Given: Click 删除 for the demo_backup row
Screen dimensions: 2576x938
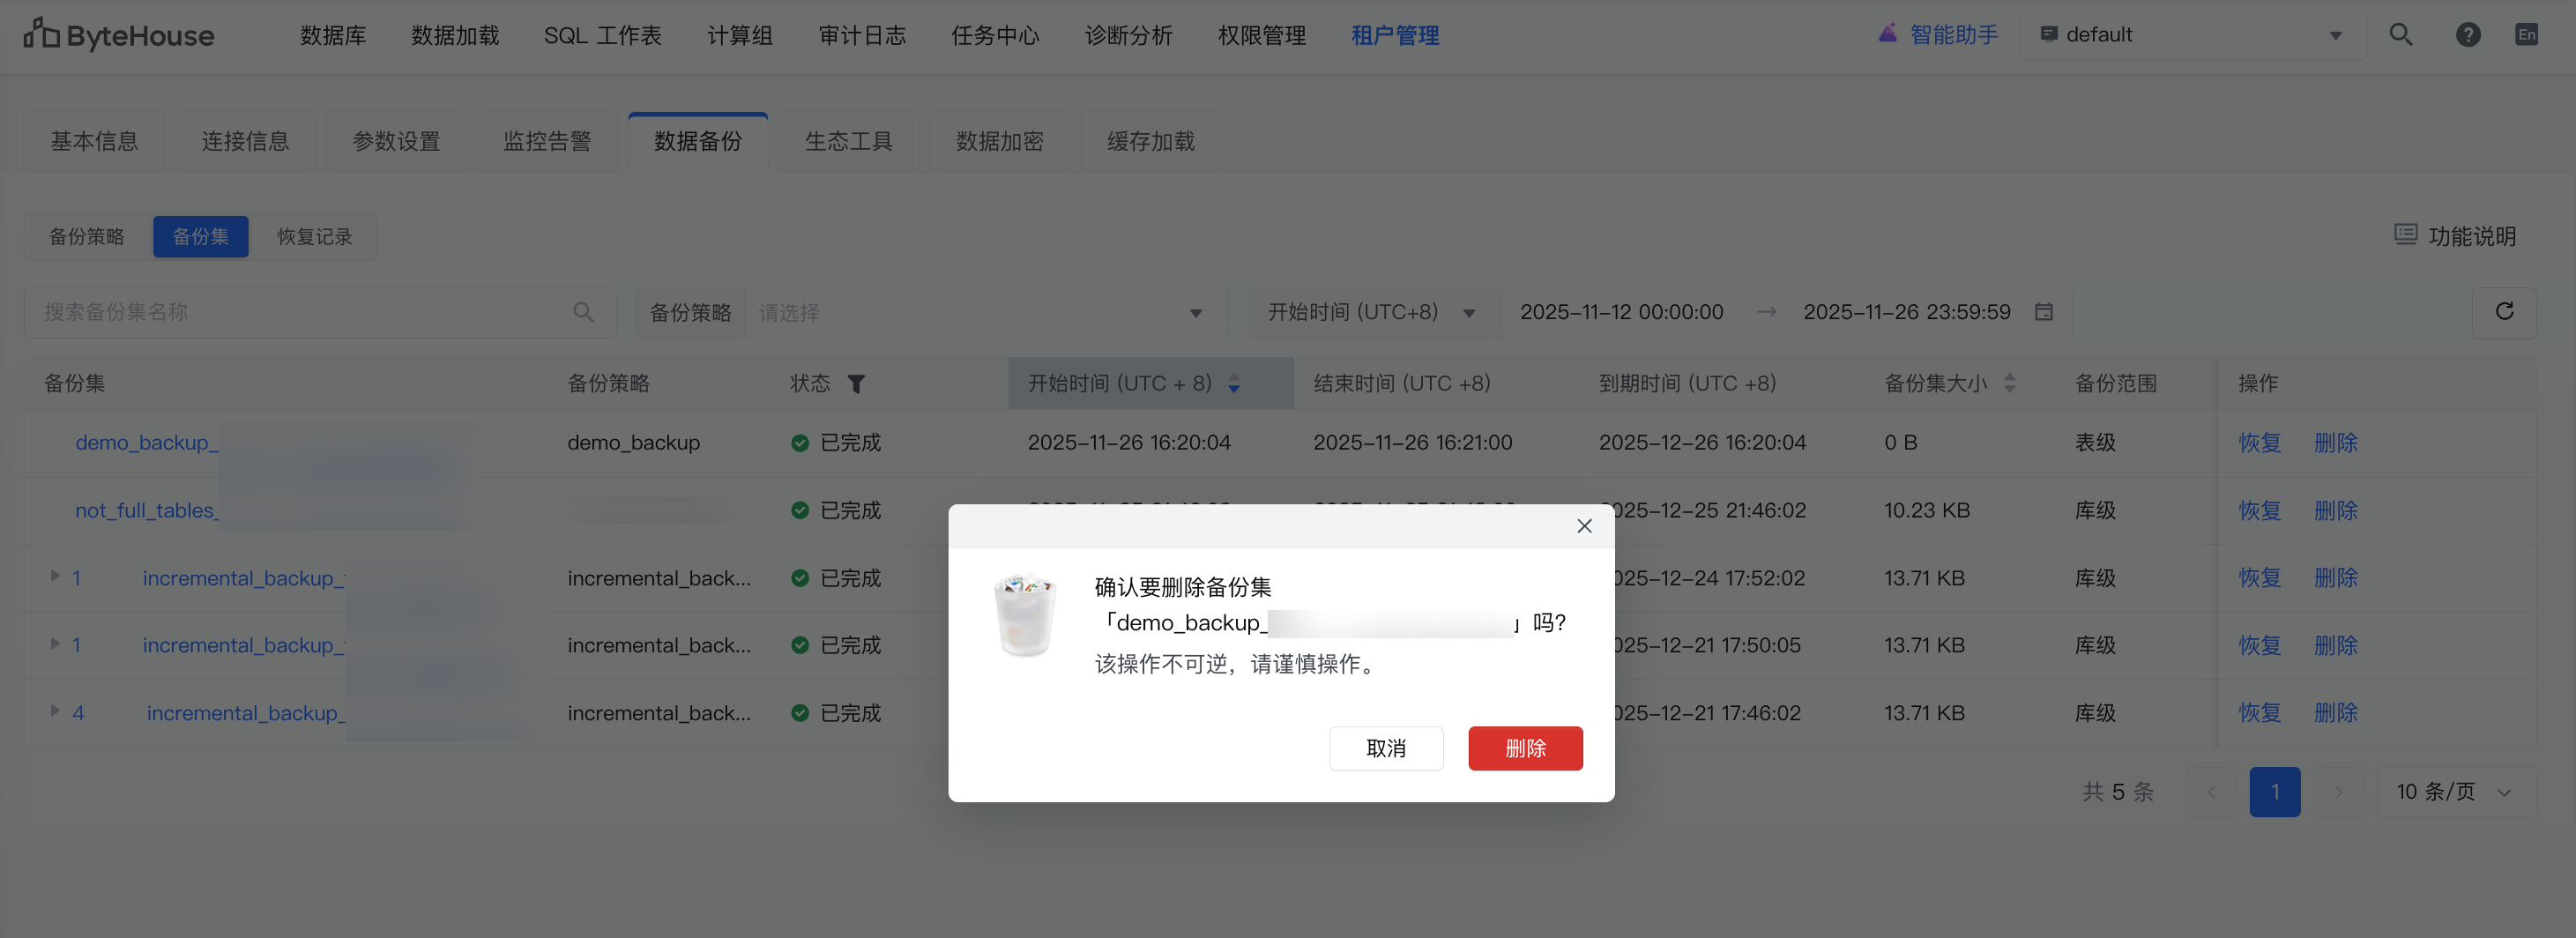Looking at the screenshot, I should 2336,443.
